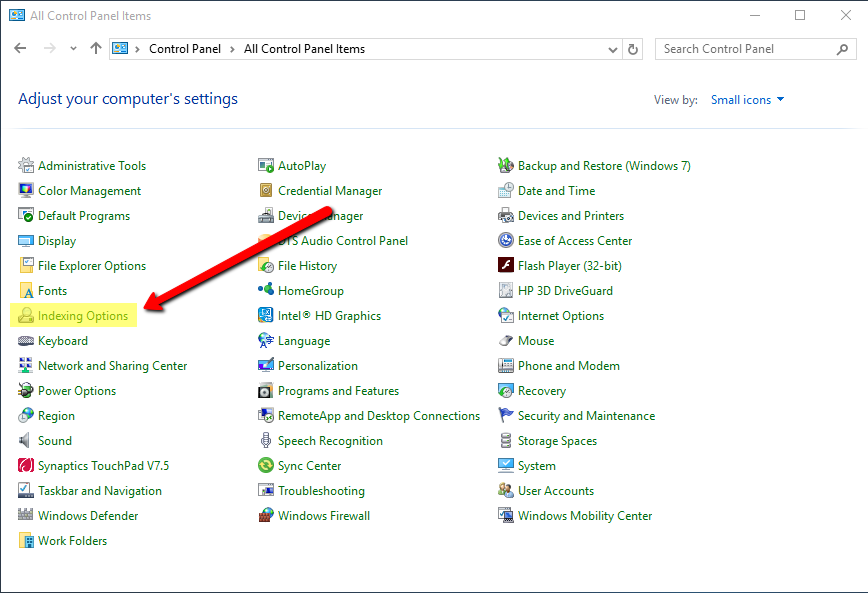Viewport: 868px width, 593px height.
Task: Click the HomeGroup icon
Action: tap(266, 290)
